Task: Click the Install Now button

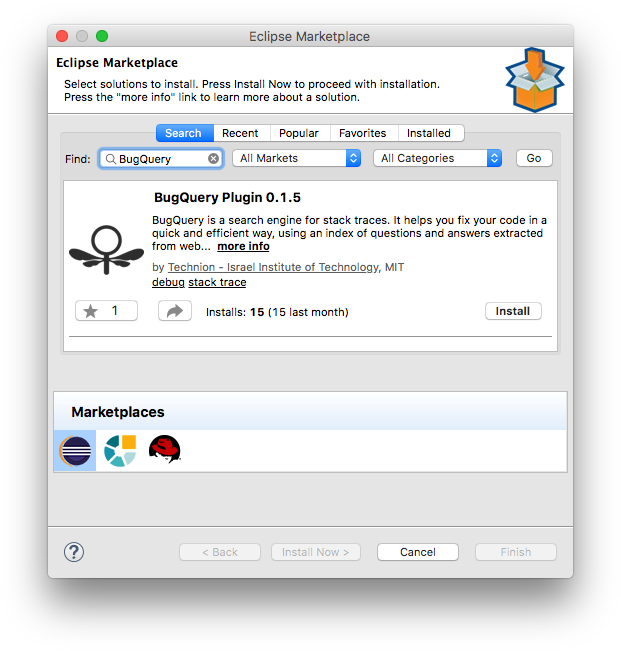Action: pyautogui.click(x=316, y=552)
